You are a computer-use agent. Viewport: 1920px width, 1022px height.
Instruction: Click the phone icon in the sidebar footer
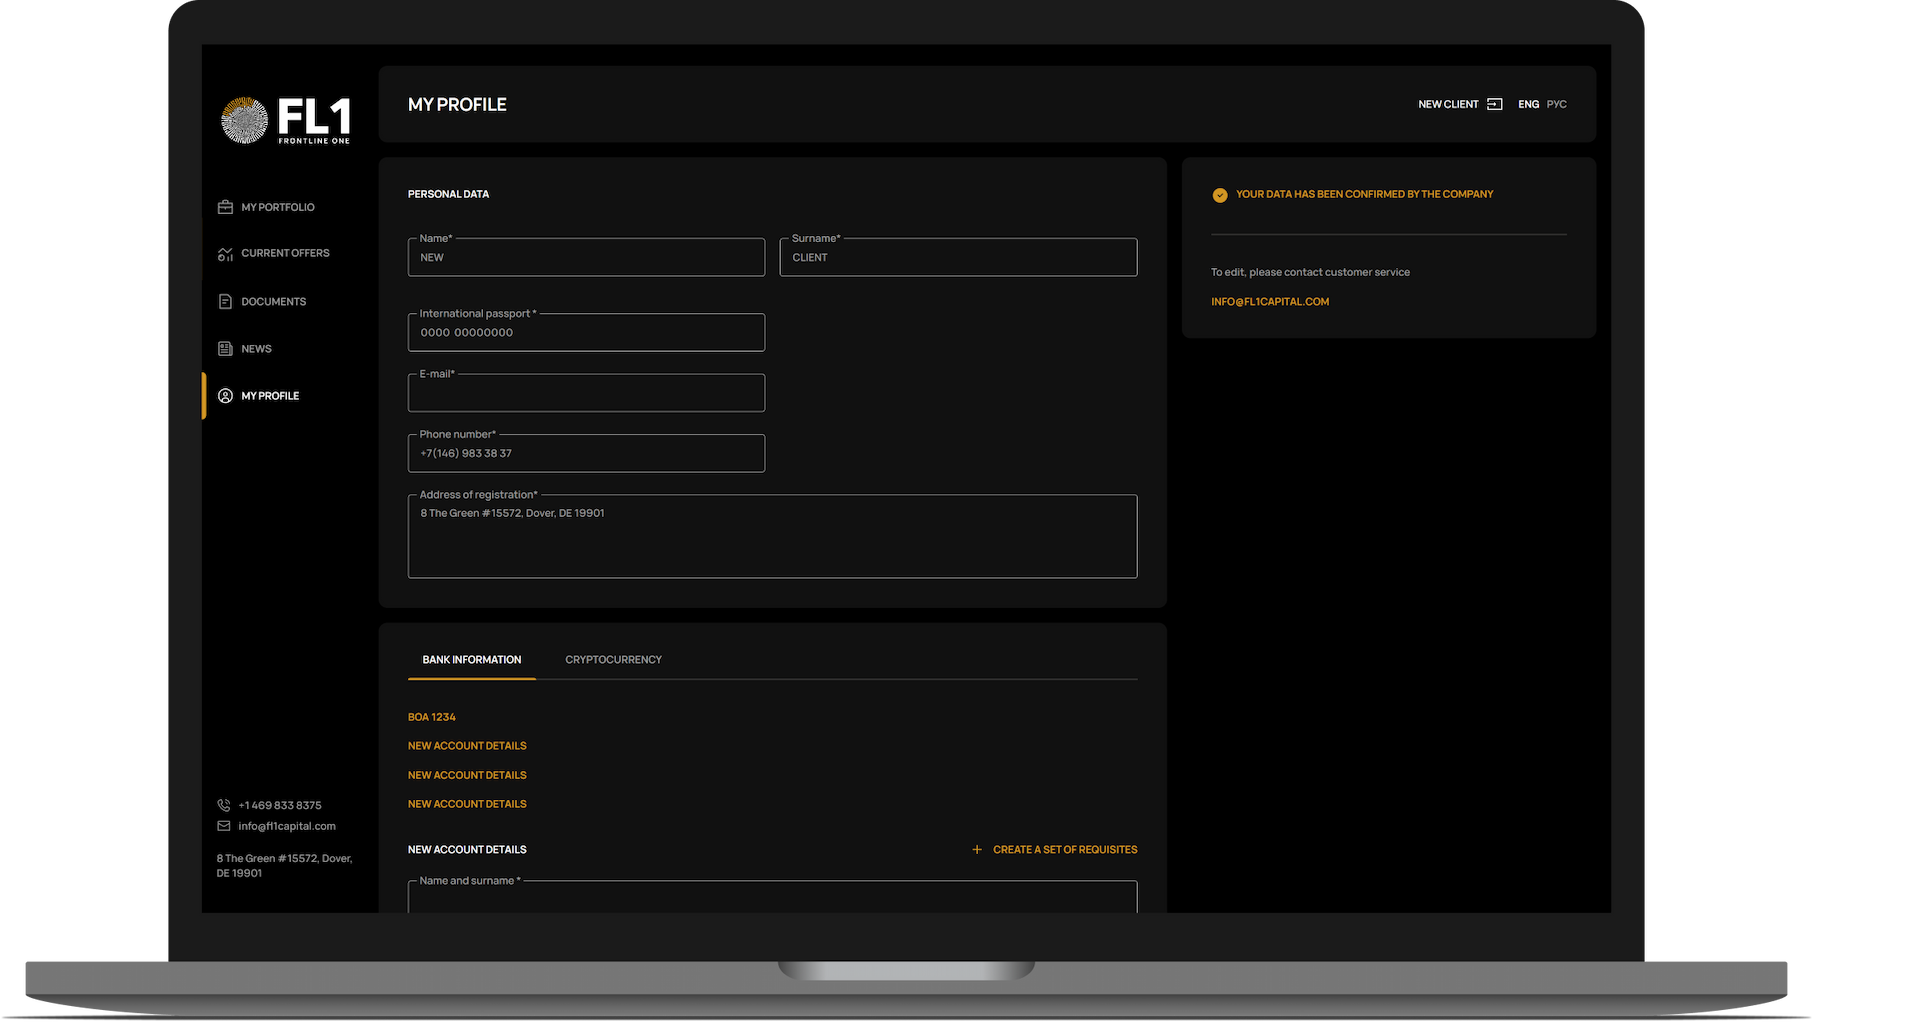pos(224,805)
